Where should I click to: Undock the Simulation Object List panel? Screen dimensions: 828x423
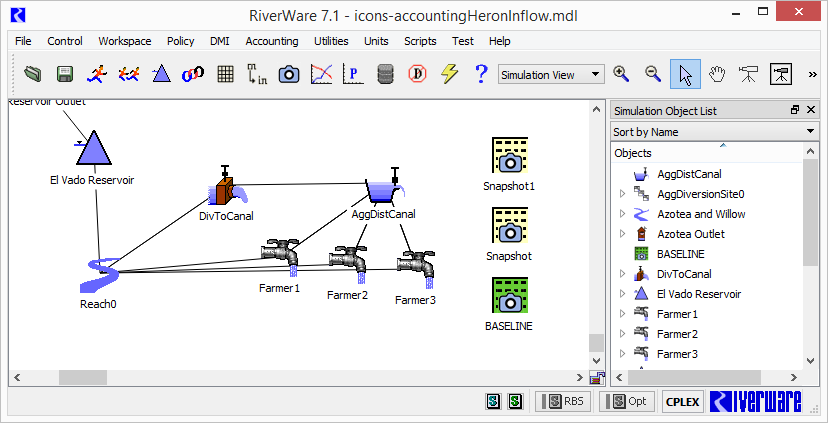point(795,110)
